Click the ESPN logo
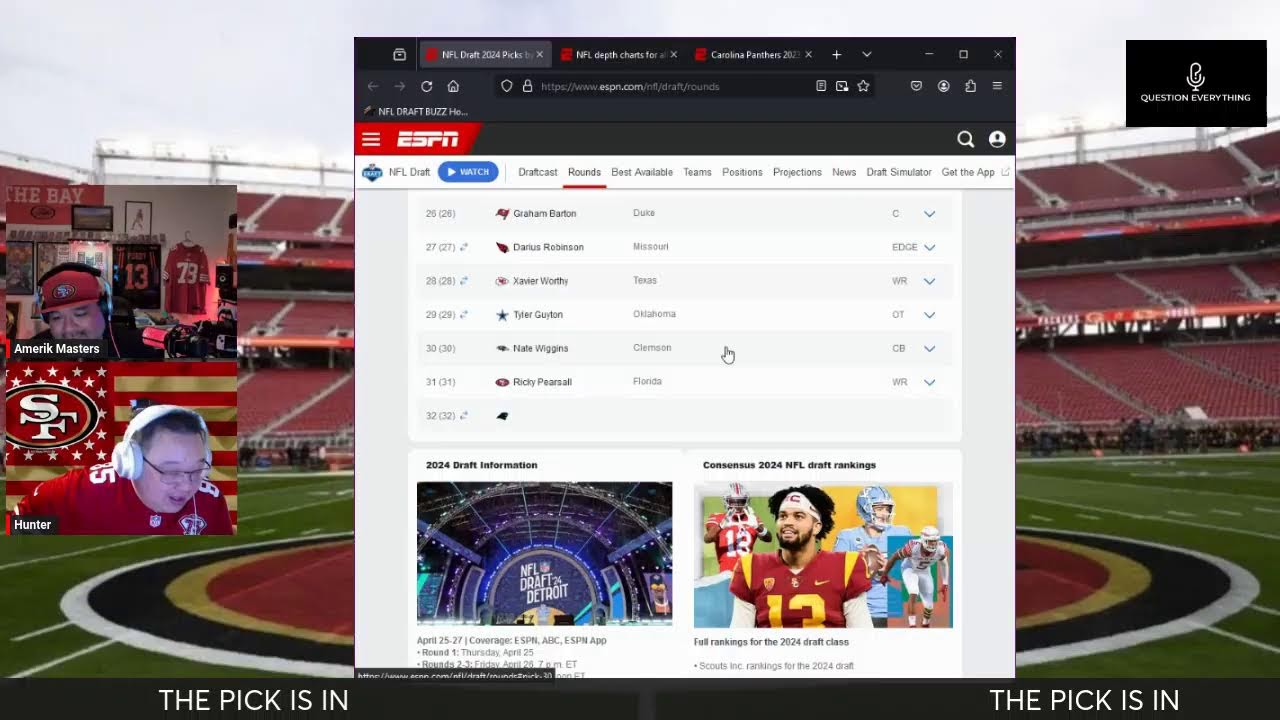Screen dimensions: 1280x720 427,139
